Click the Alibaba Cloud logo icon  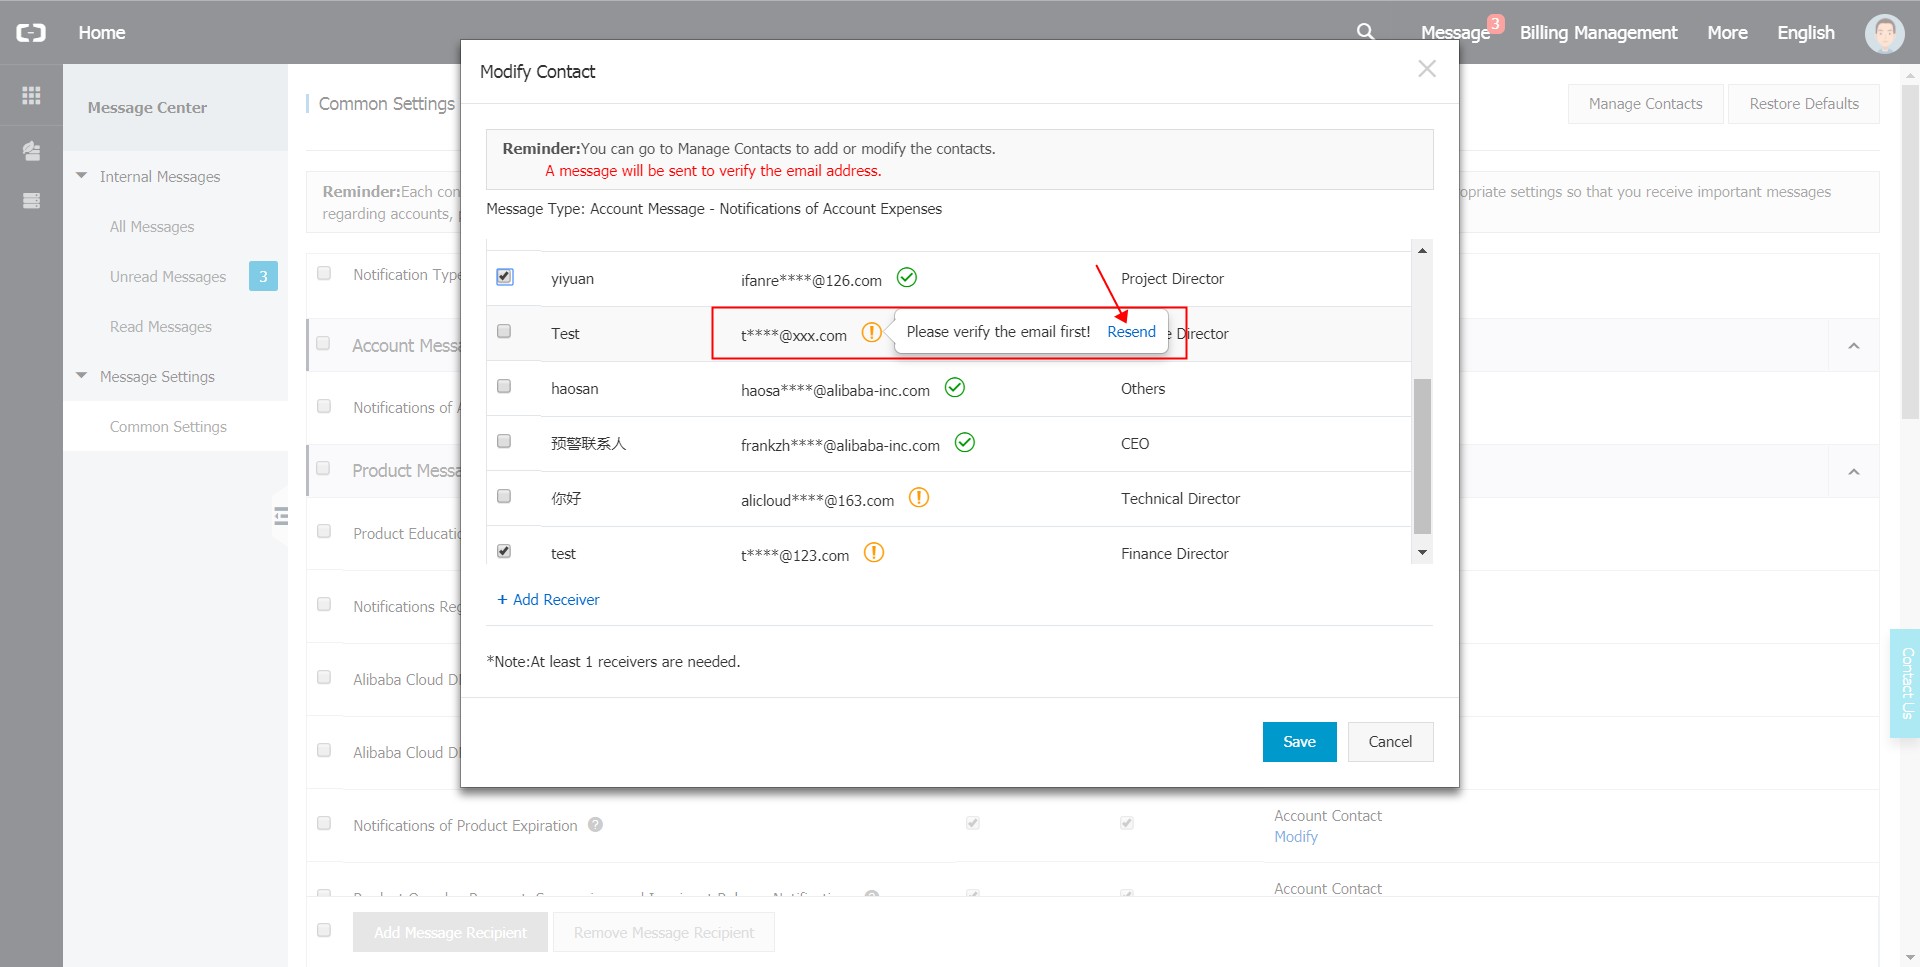coord(31,33)
